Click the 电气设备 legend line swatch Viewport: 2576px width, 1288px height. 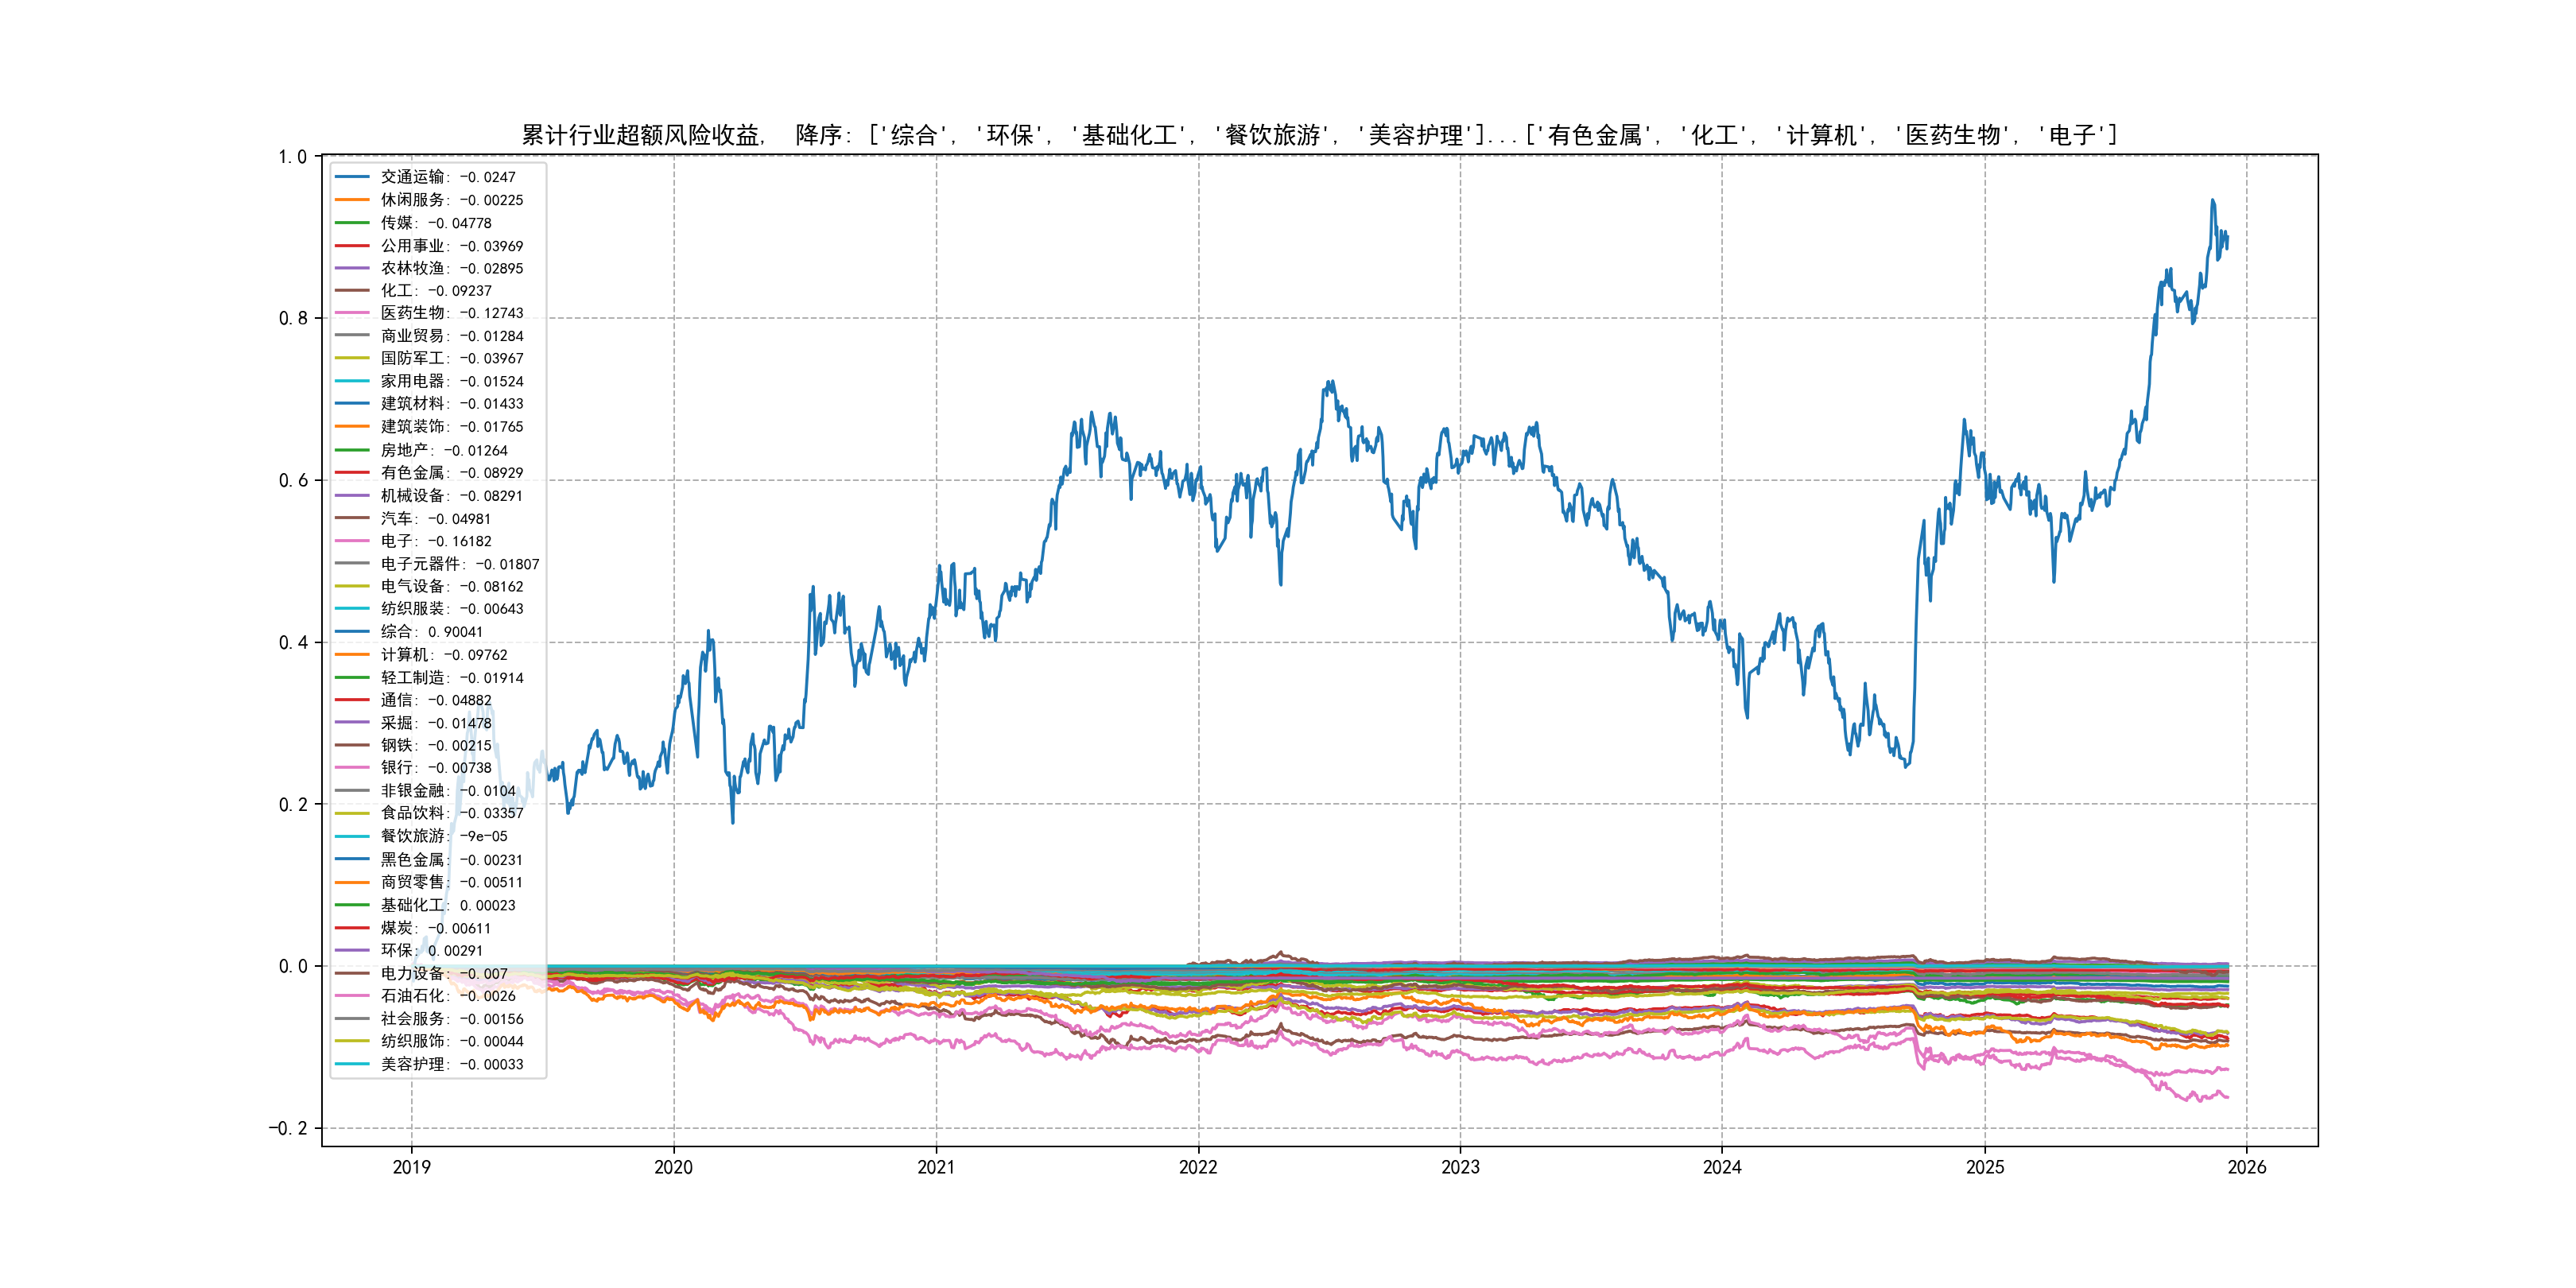pos(352,586)
